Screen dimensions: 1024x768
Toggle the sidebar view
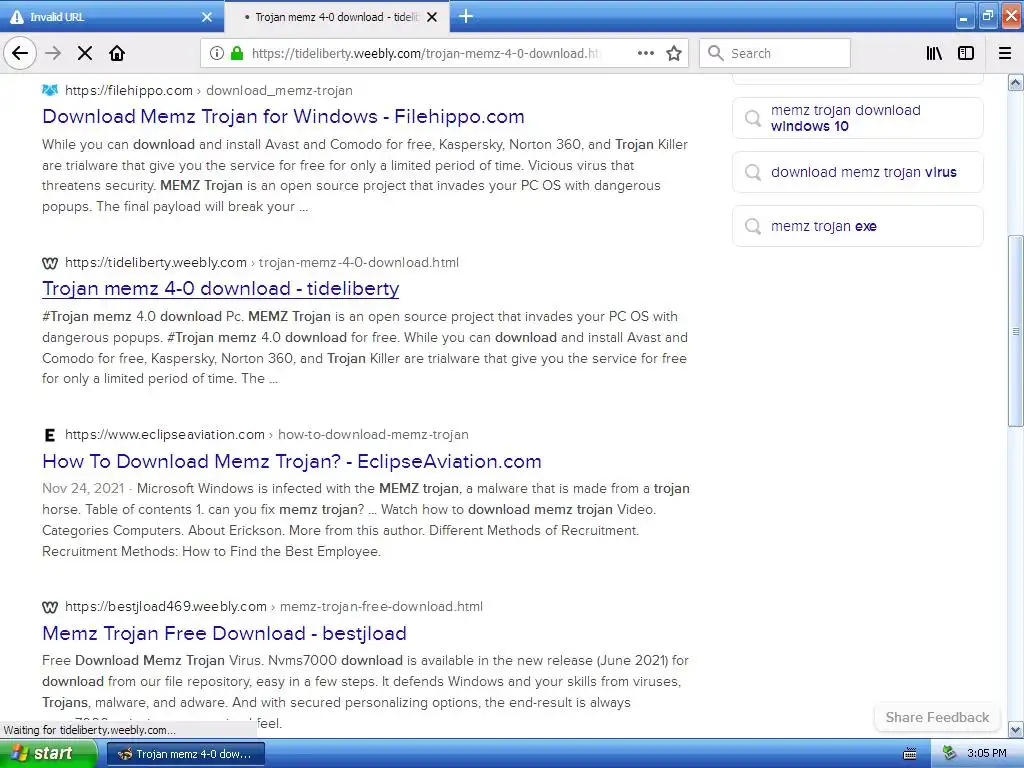(x=966, y=53)
